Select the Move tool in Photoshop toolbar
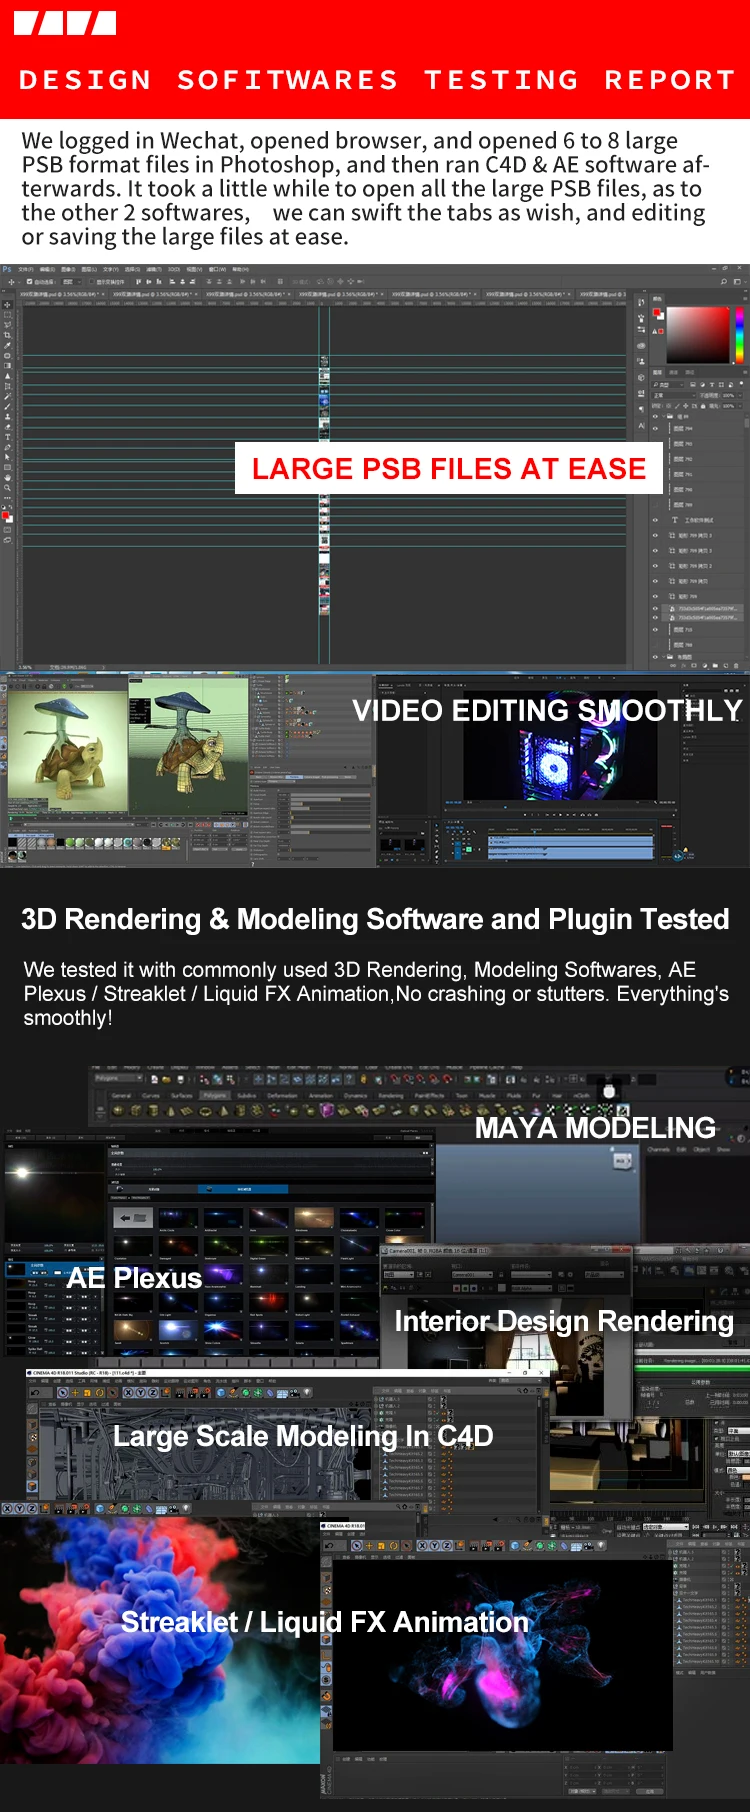This screenshot has width=750, height=1812. (7, 304)
